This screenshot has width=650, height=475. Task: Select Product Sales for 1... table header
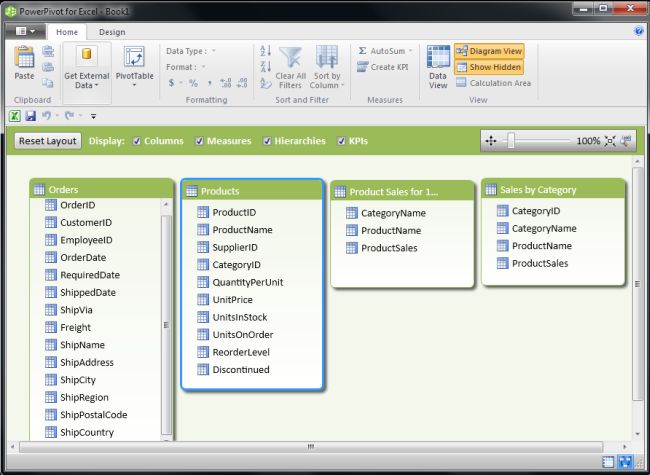[x=403, y=191]
